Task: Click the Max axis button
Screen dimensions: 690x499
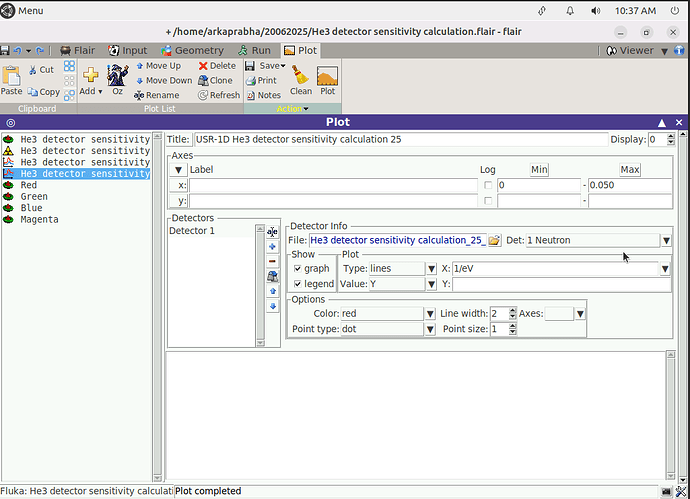Action: [x=630, y=170]
